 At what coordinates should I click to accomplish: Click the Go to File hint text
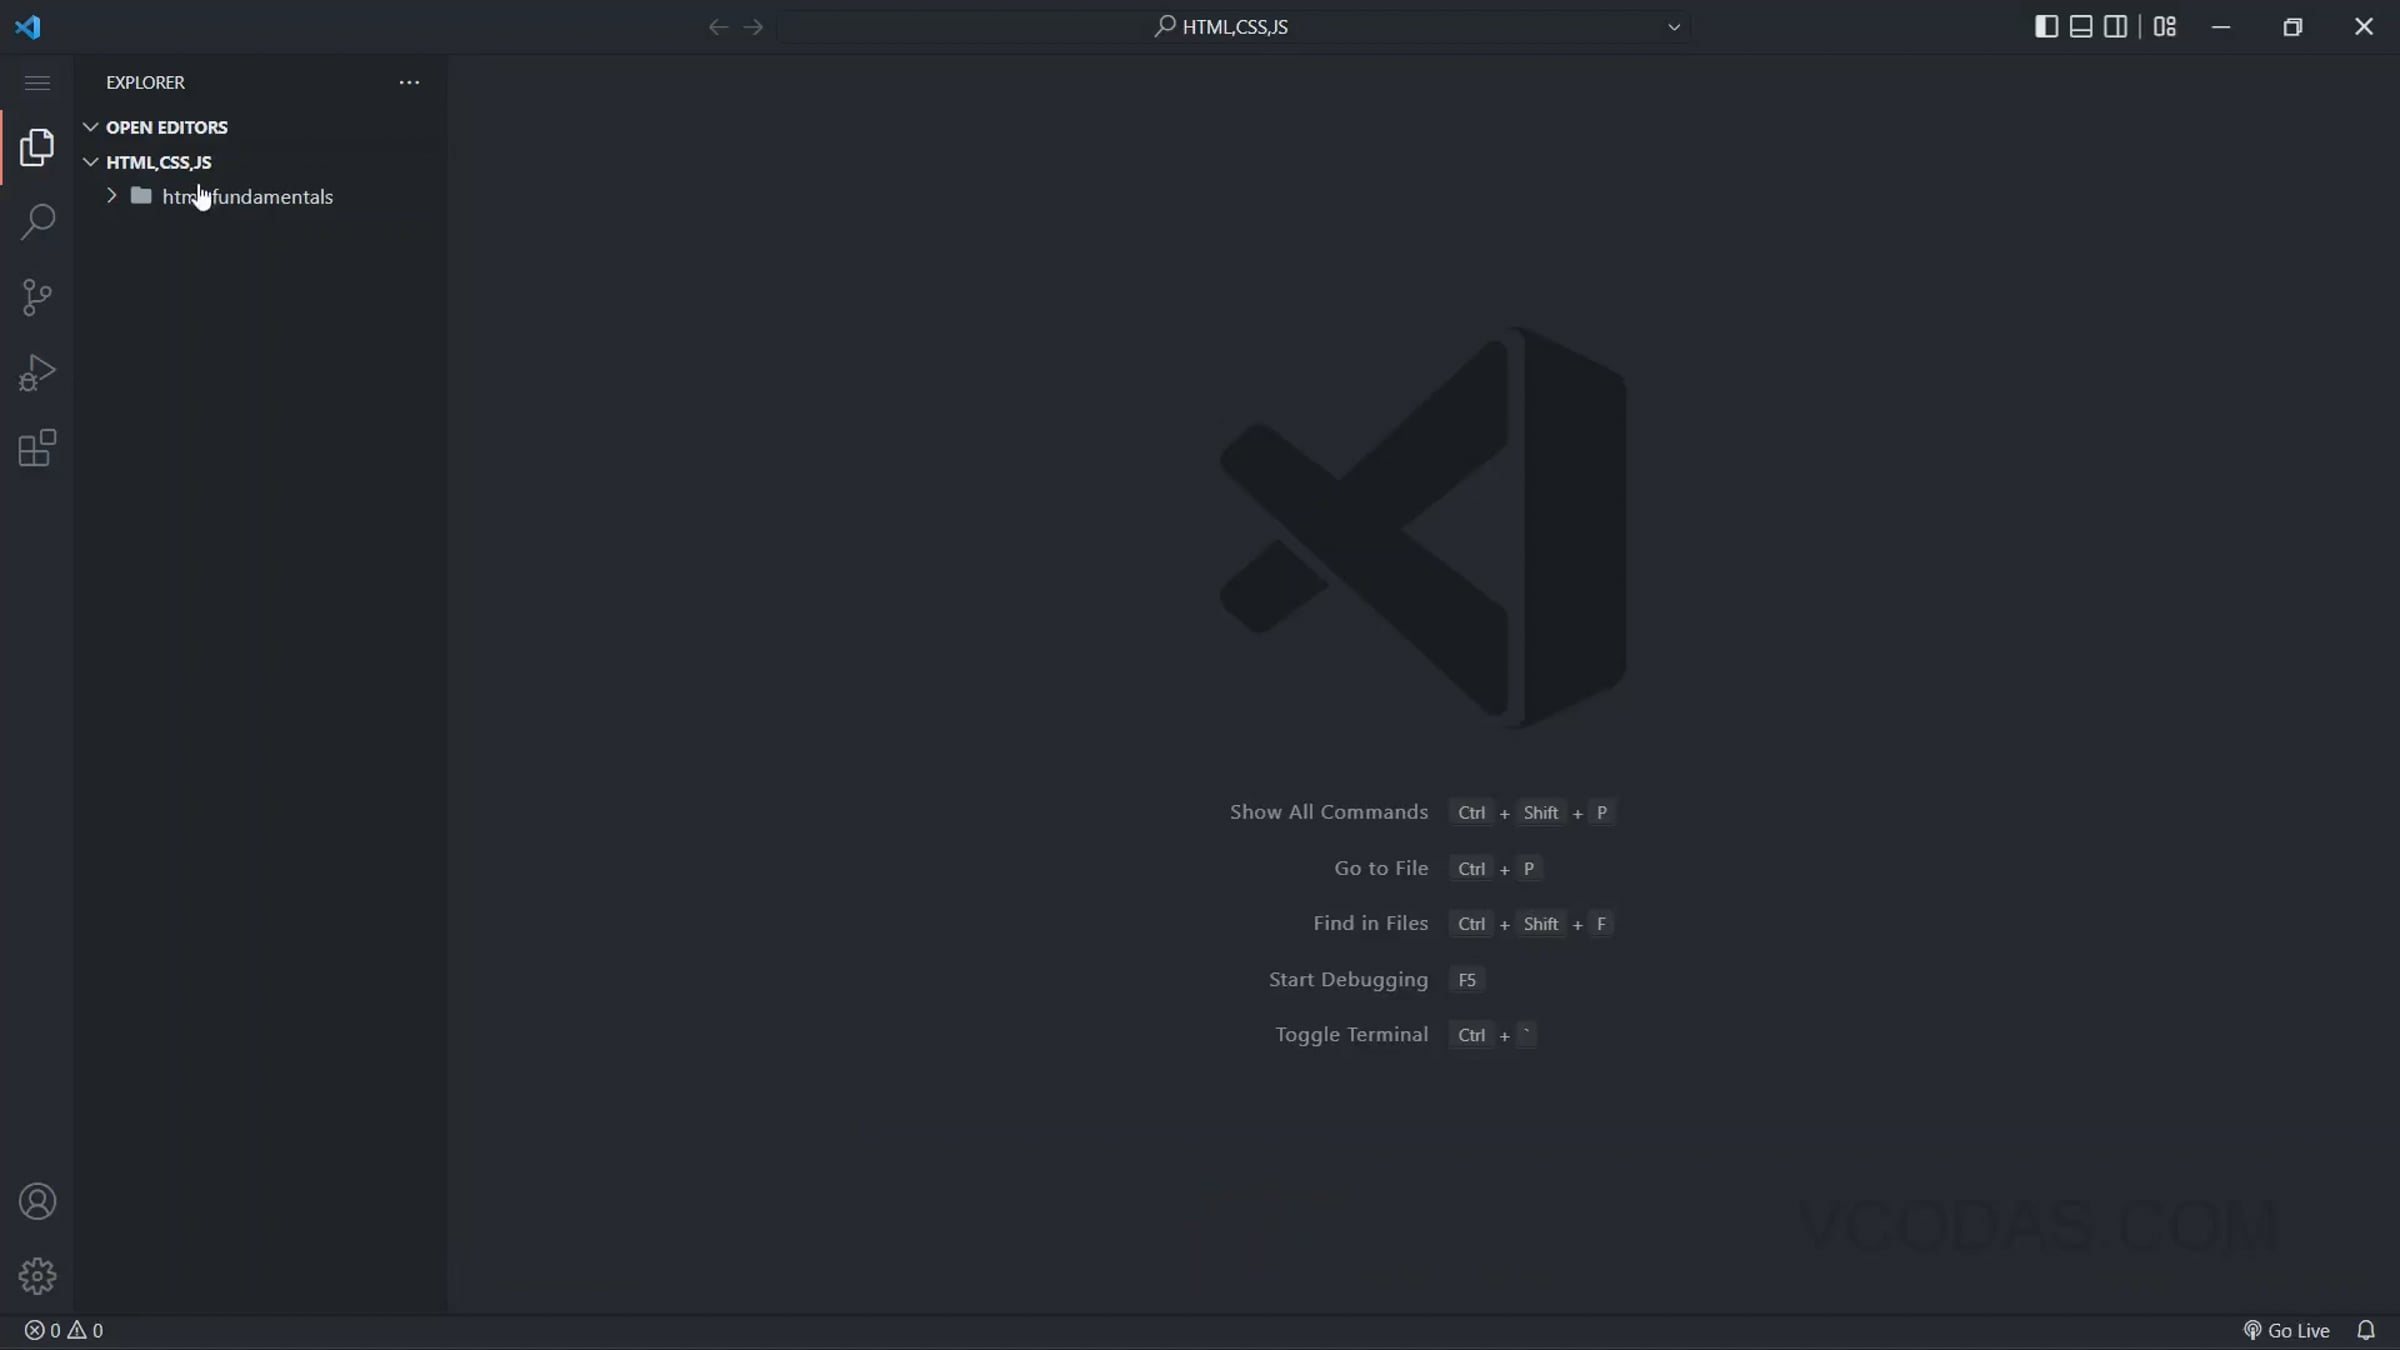(1381, 868)
